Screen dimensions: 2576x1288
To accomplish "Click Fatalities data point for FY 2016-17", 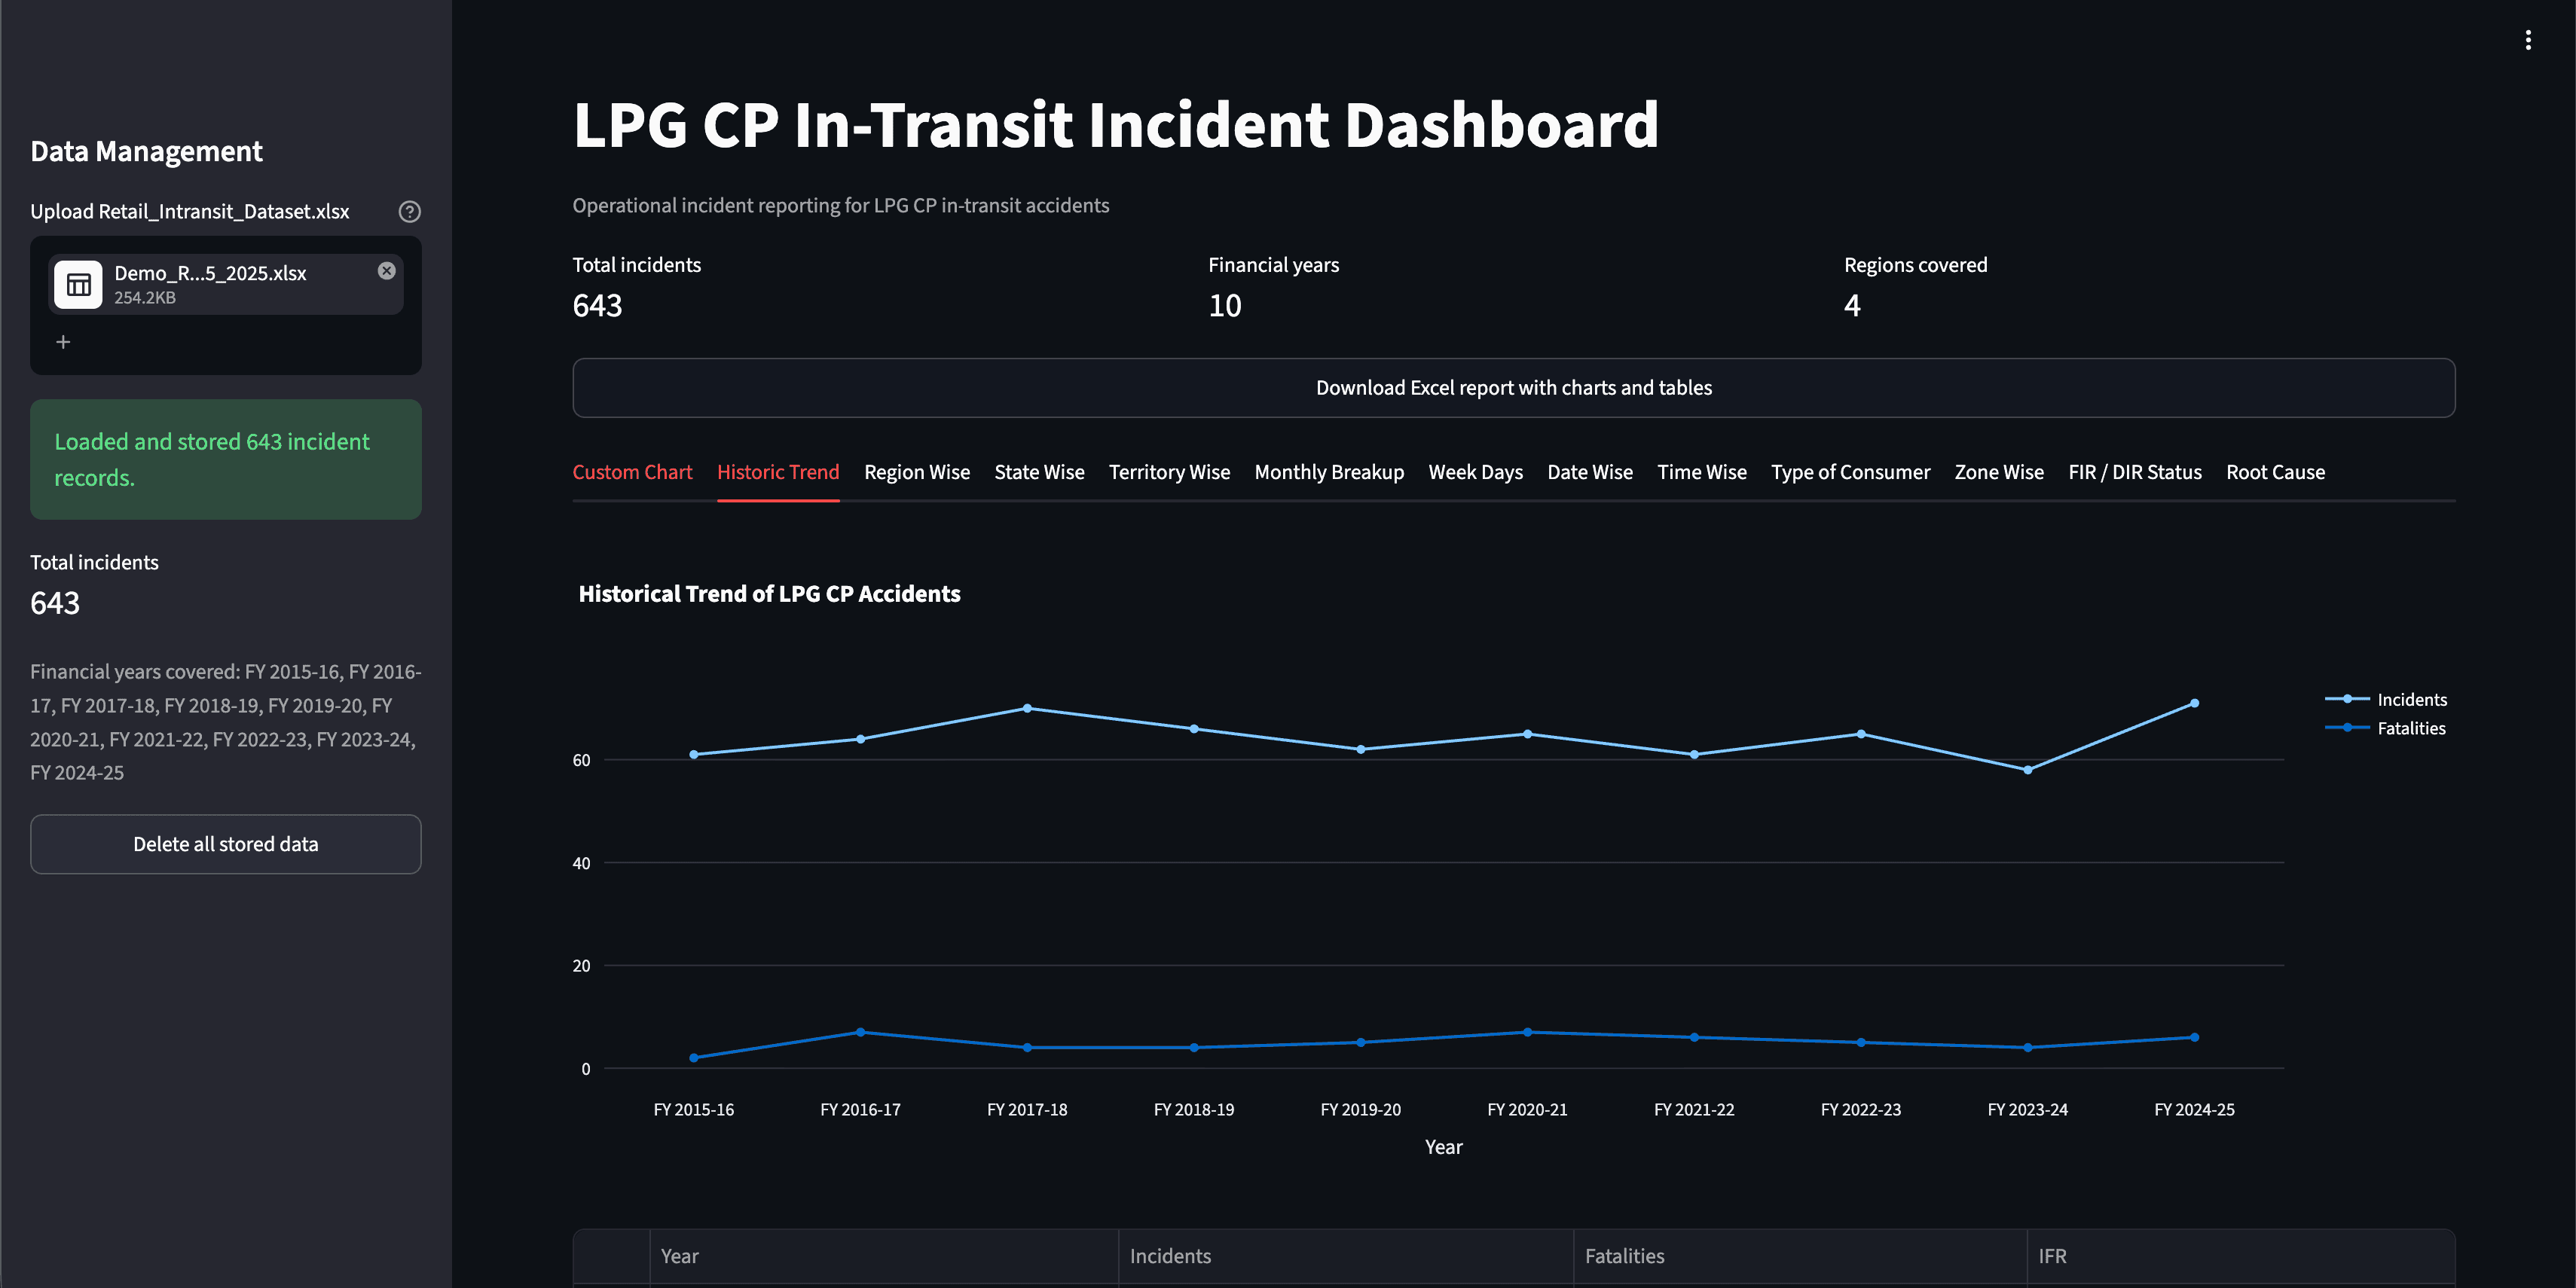I will pos(860,1032).
